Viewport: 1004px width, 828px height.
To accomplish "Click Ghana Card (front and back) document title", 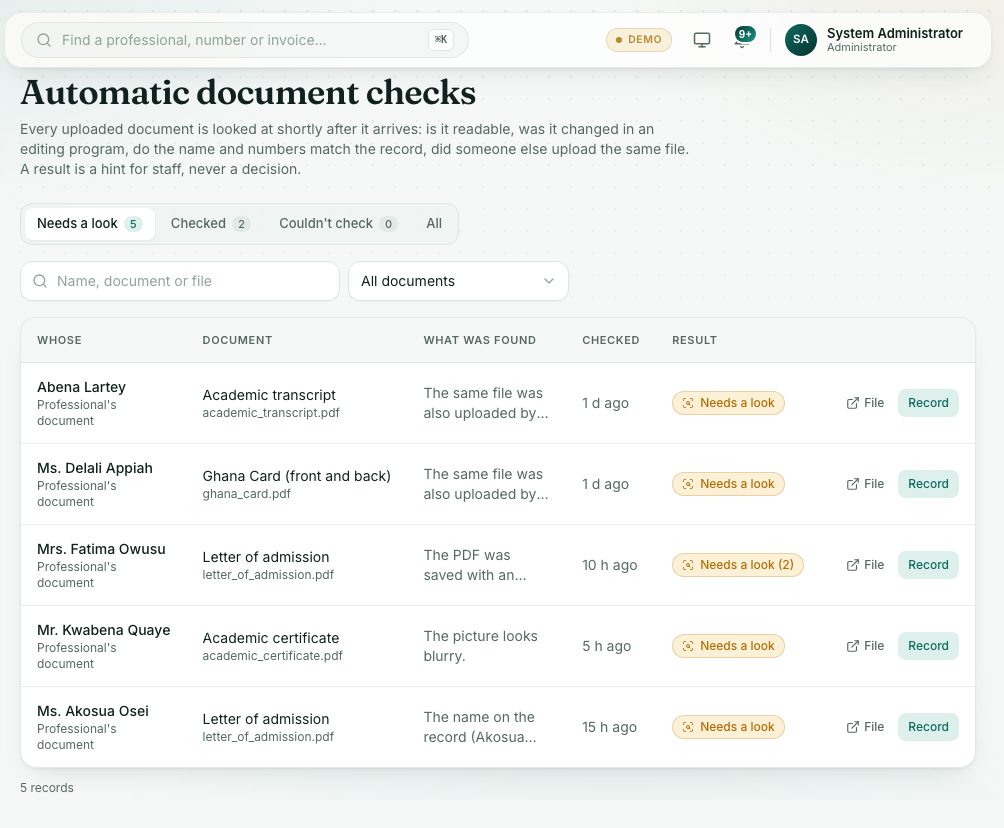I will [x=296, y=476].
